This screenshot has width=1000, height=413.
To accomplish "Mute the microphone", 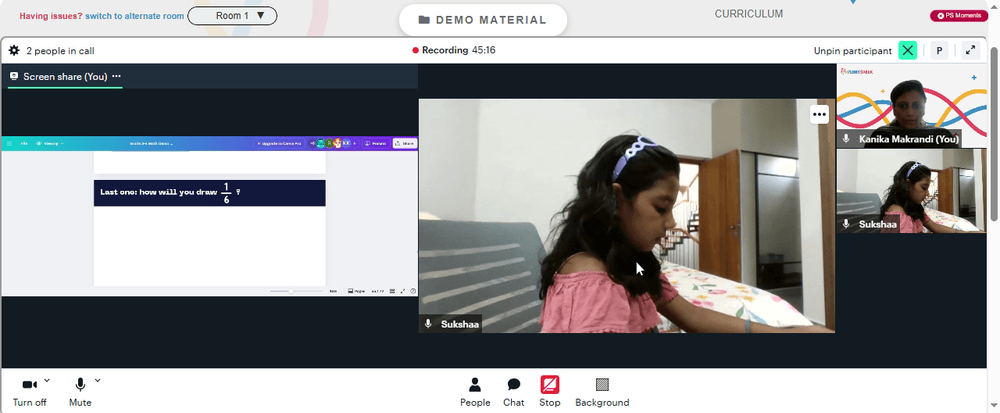I will tap(80, 391).
